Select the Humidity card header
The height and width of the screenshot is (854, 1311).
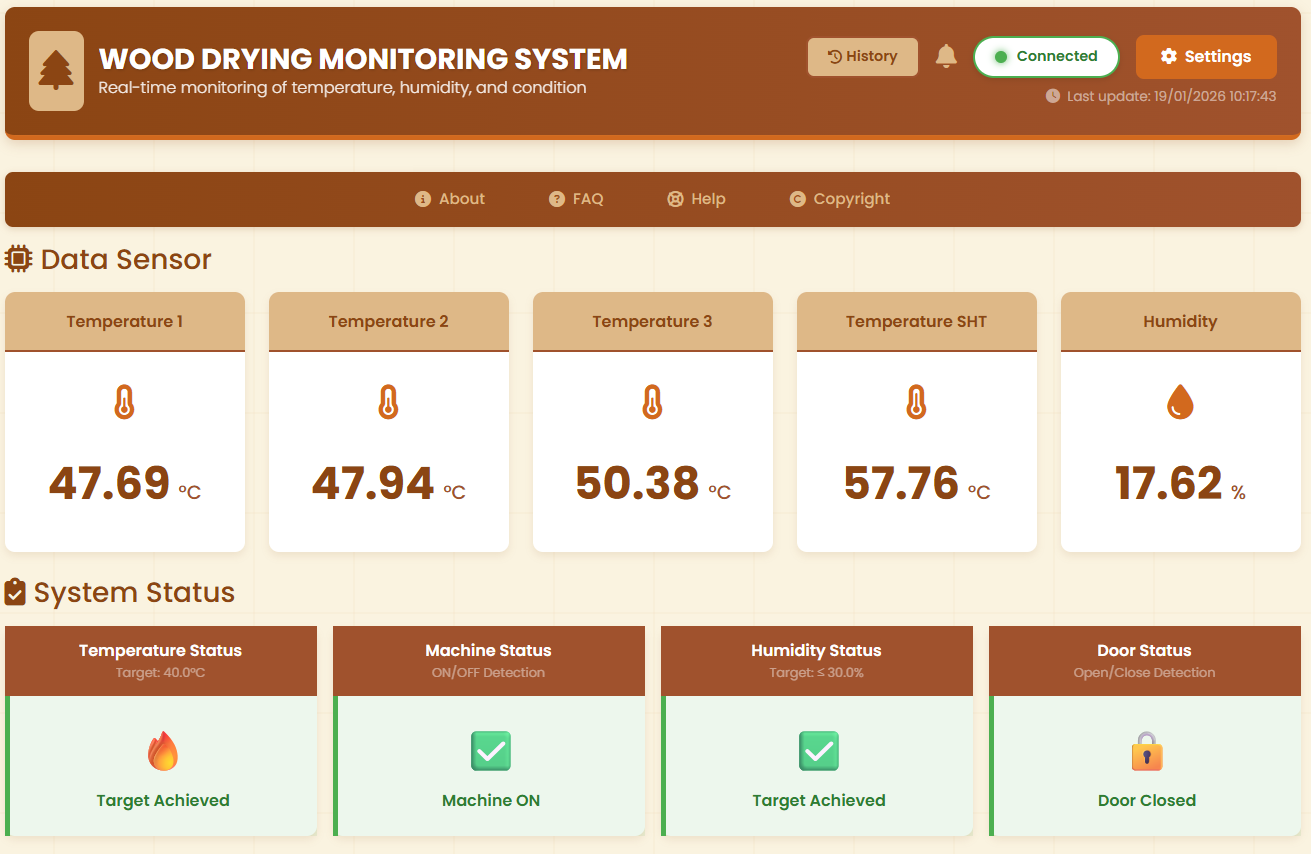pos(1181,322)
